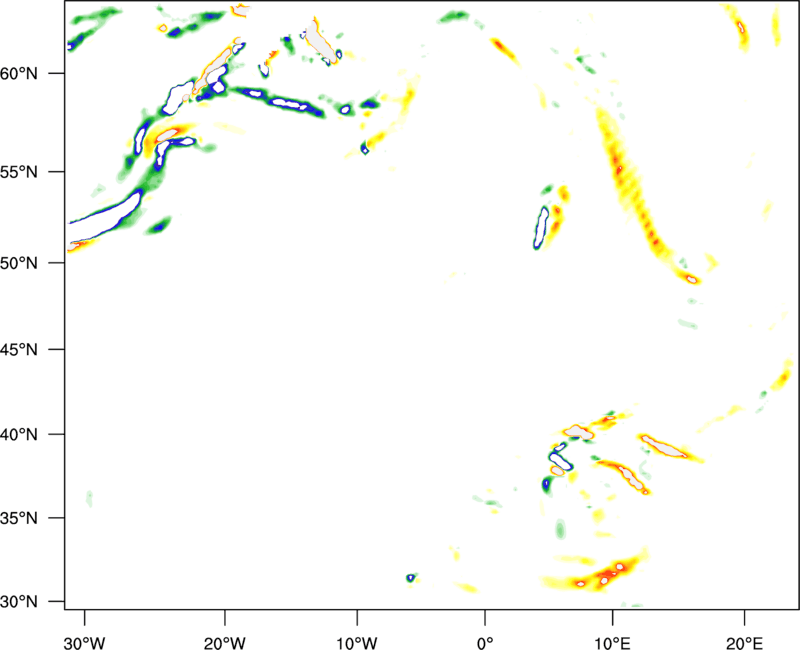
Task: Click the 30°W longitude axis label
Action: coord(84,643)
